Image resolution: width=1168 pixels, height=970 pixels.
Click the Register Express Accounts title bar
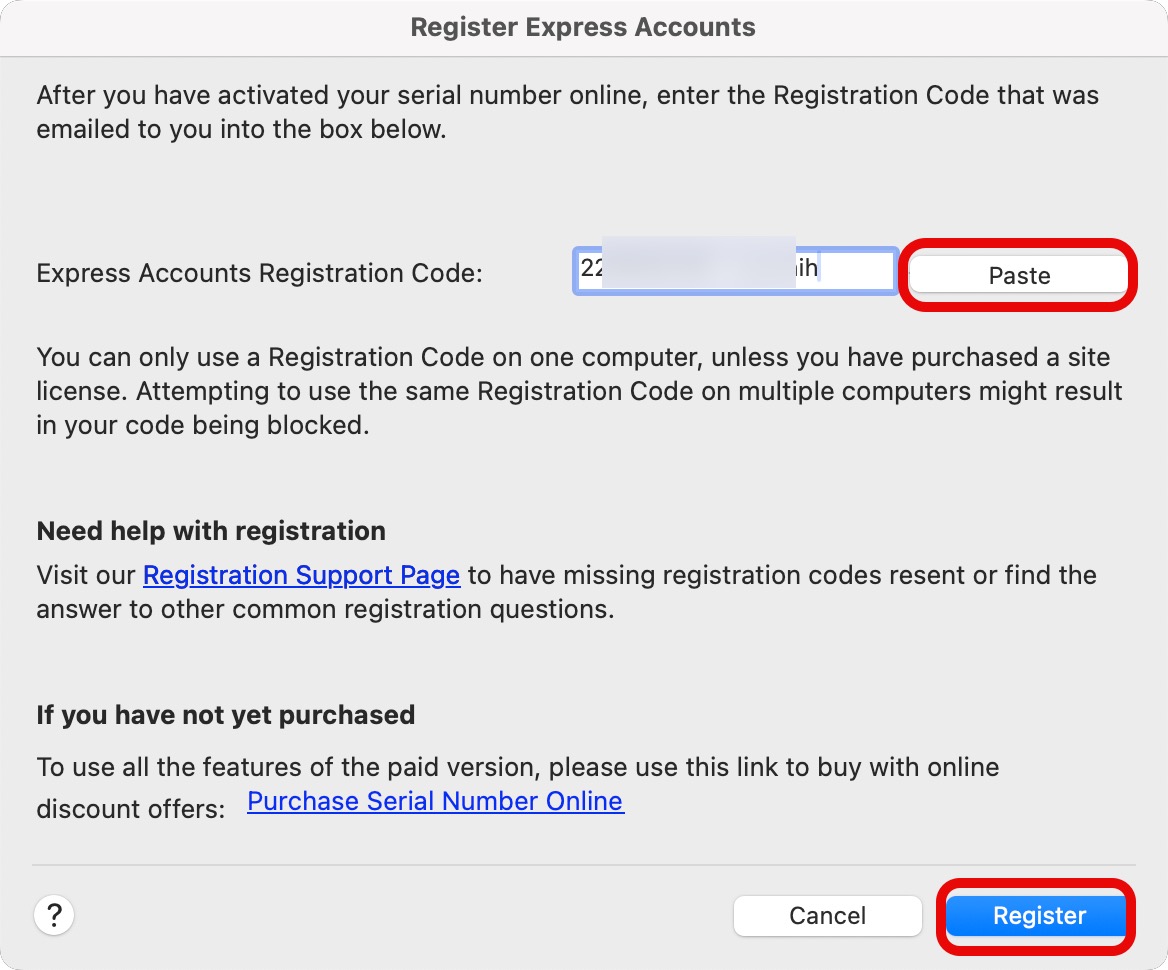(x=583, y=27)
